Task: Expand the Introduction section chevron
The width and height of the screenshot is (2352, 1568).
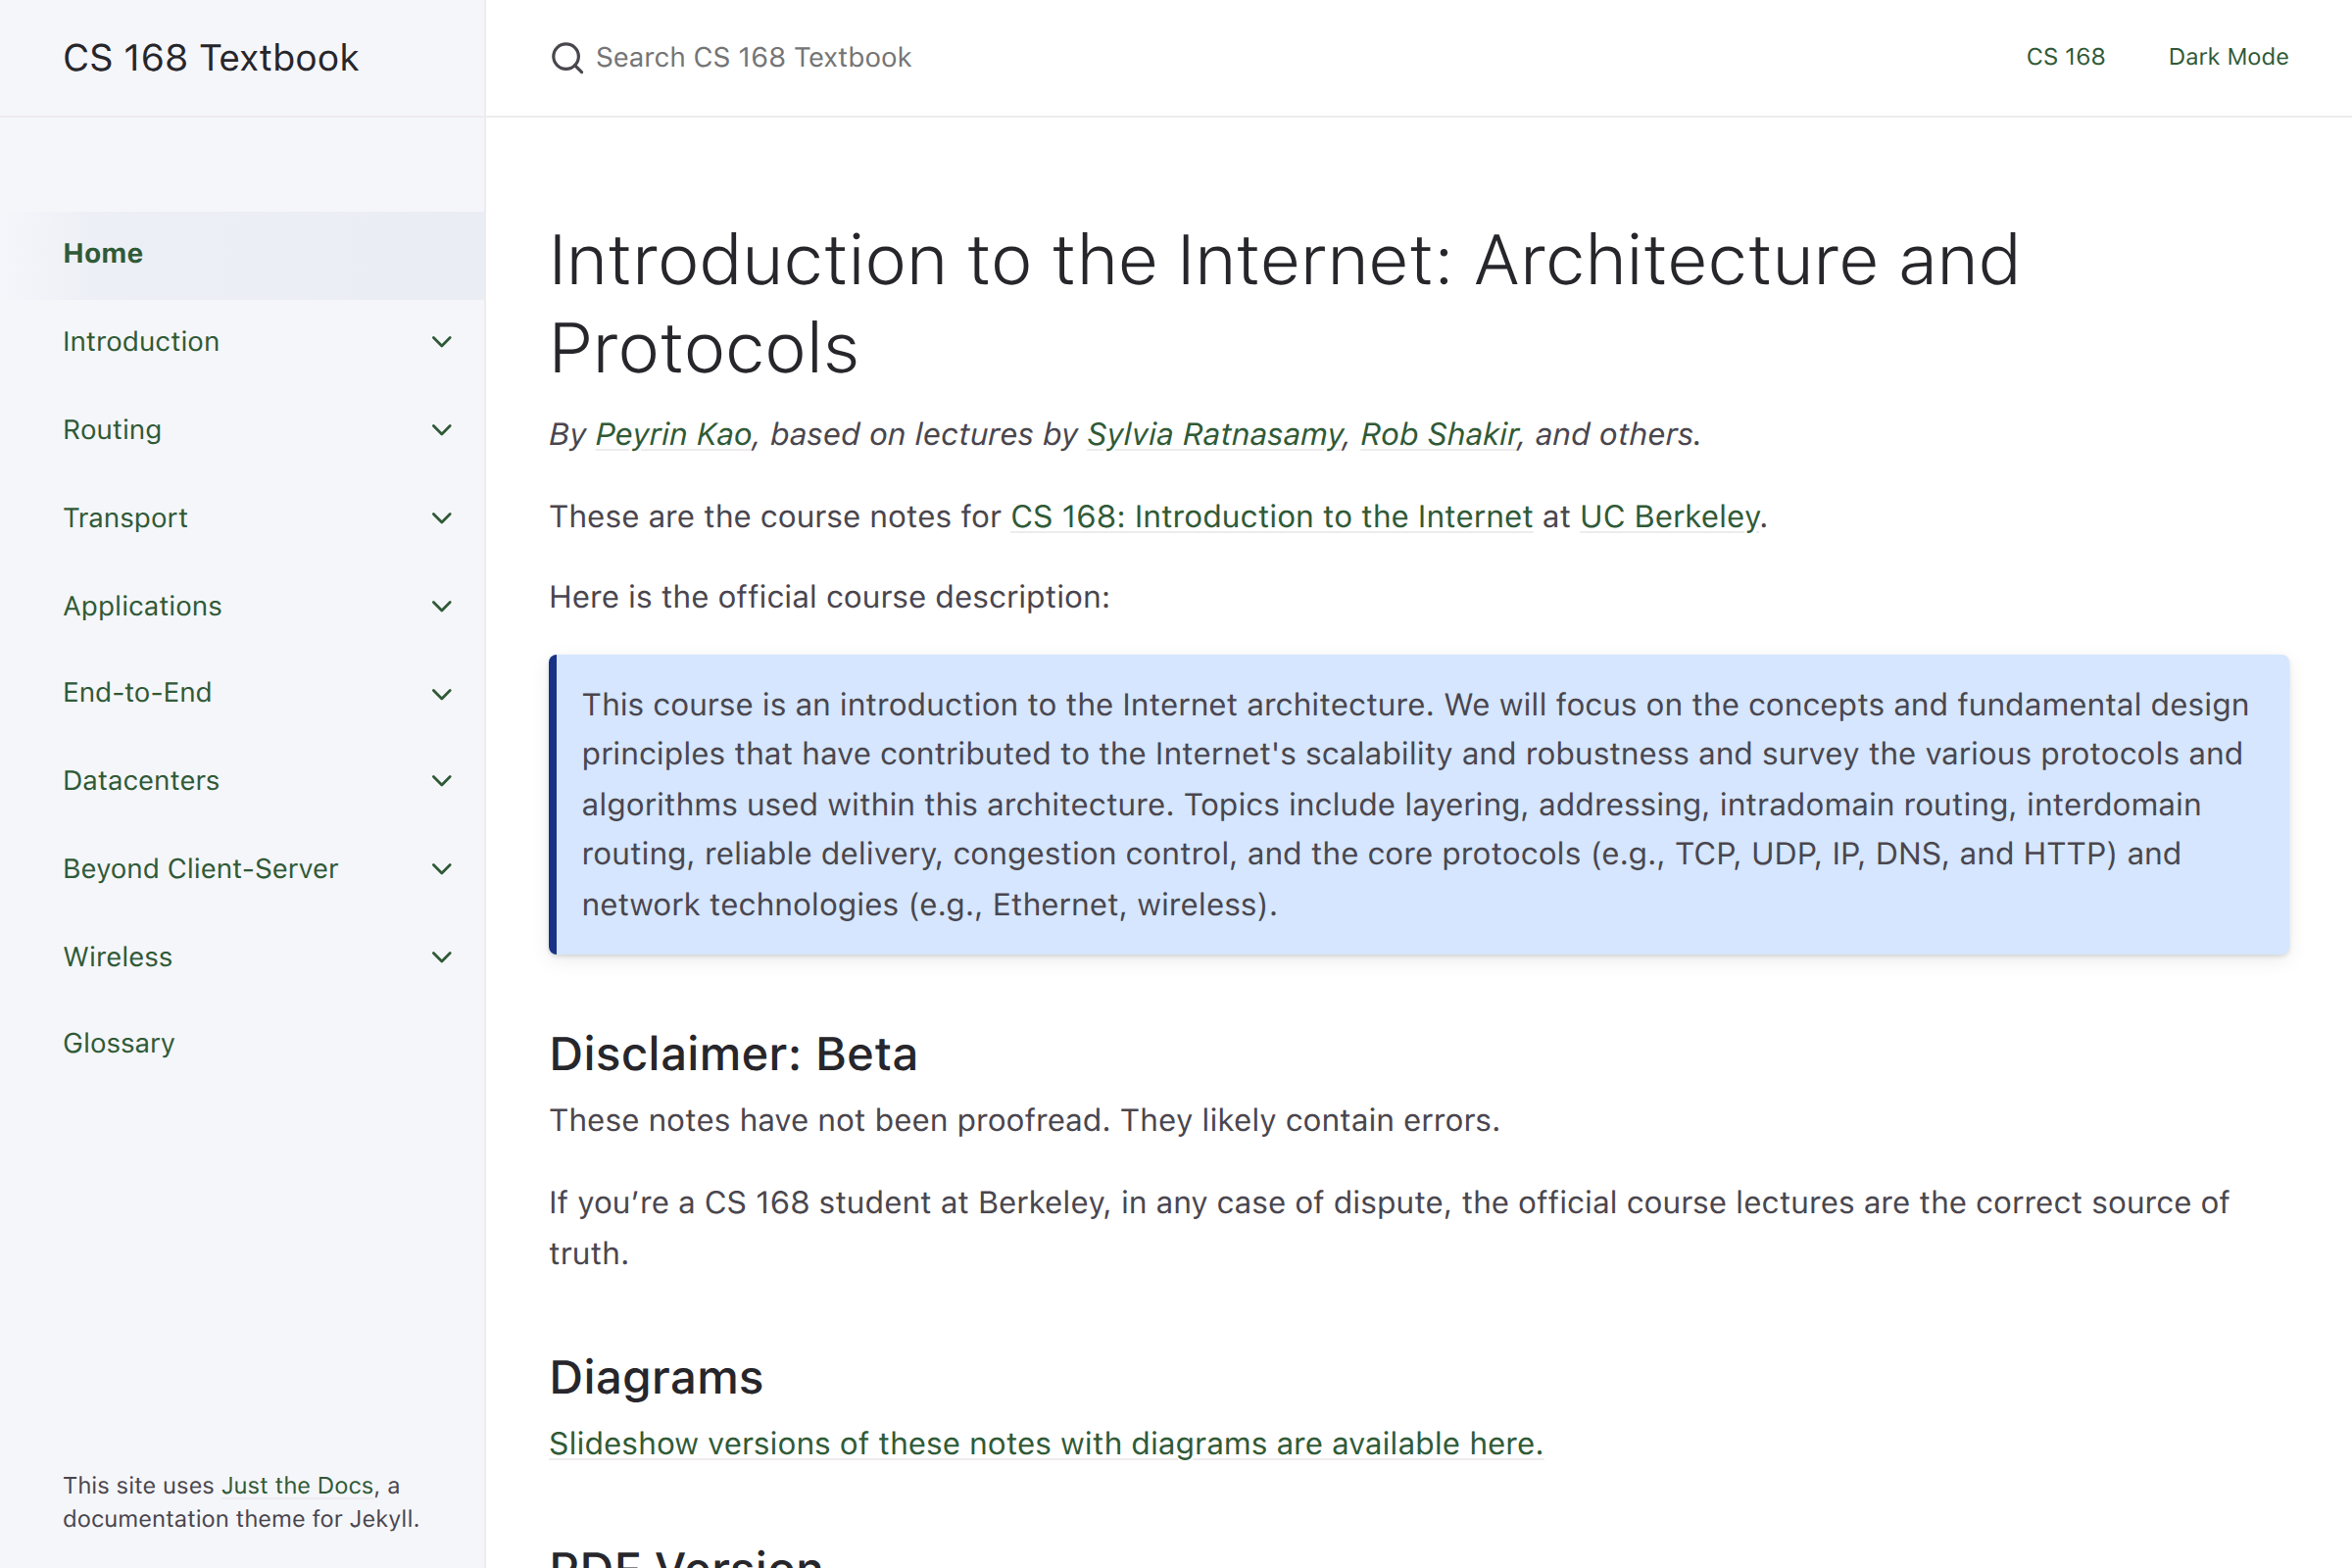Action: [442, 342]
